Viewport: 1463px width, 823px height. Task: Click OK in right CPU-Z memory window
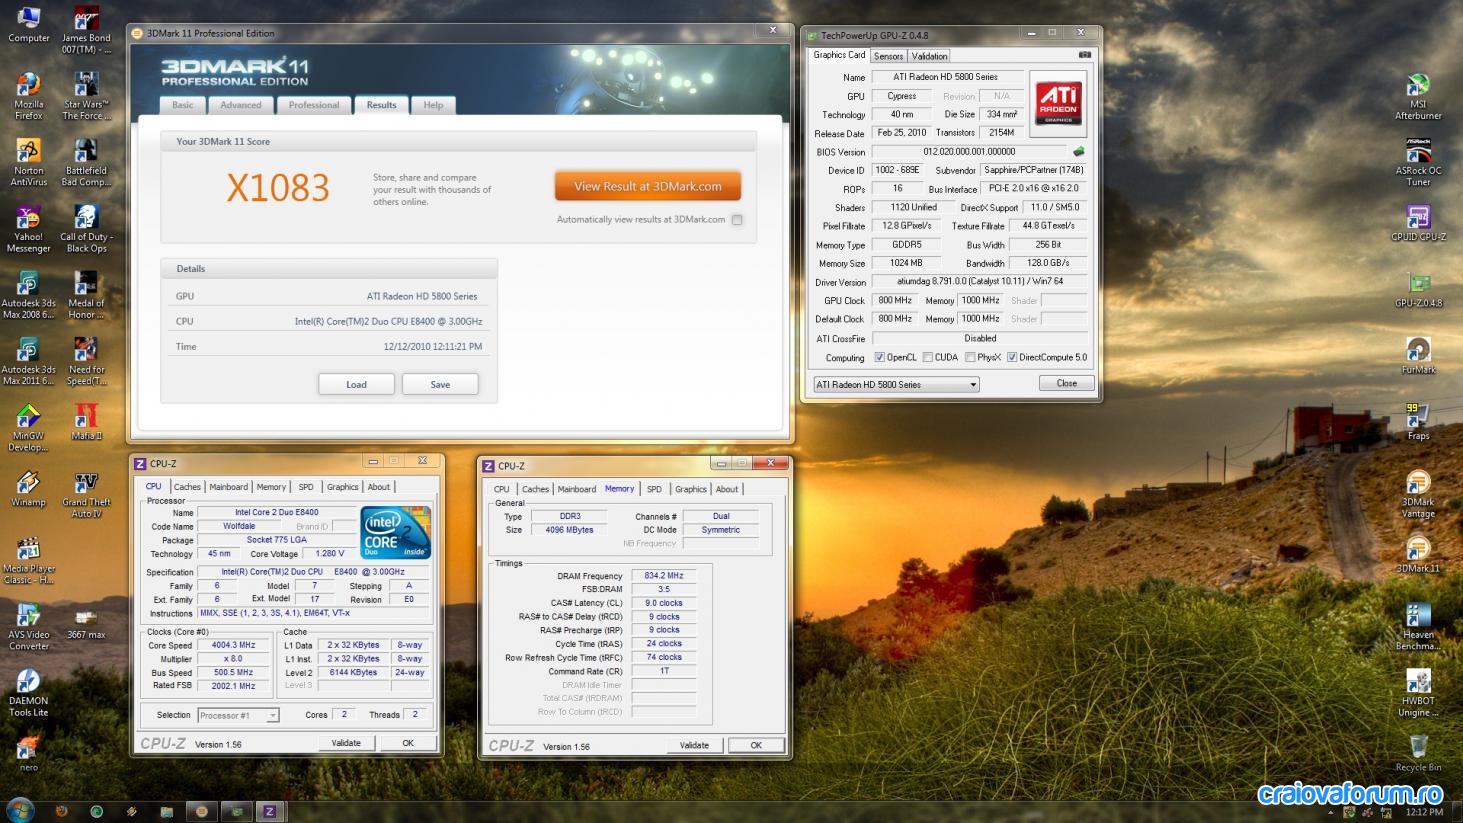756,745
